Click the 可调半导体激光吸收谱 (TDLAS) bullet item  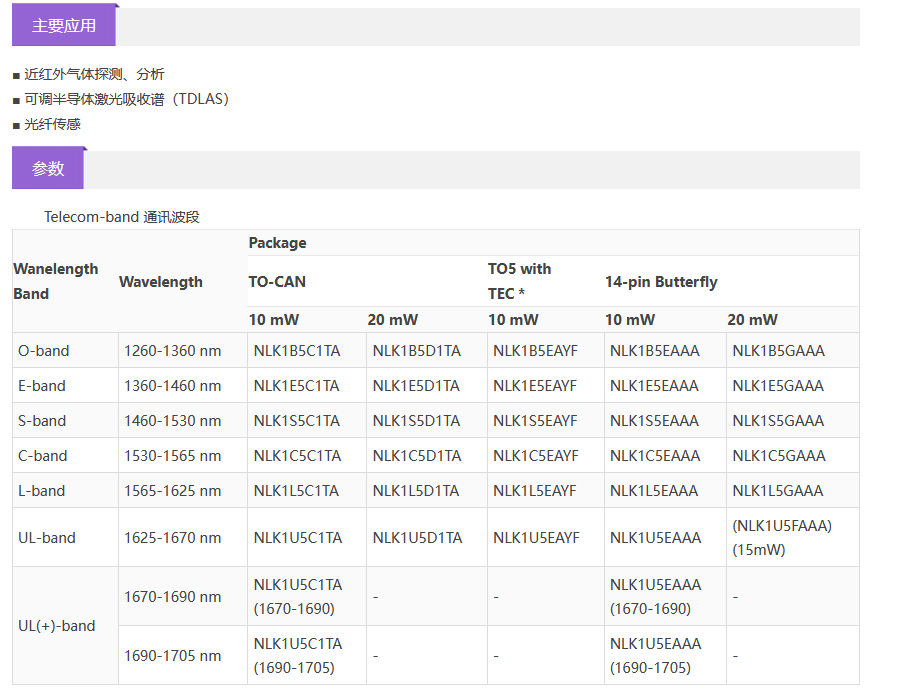[x=126, y=99]
